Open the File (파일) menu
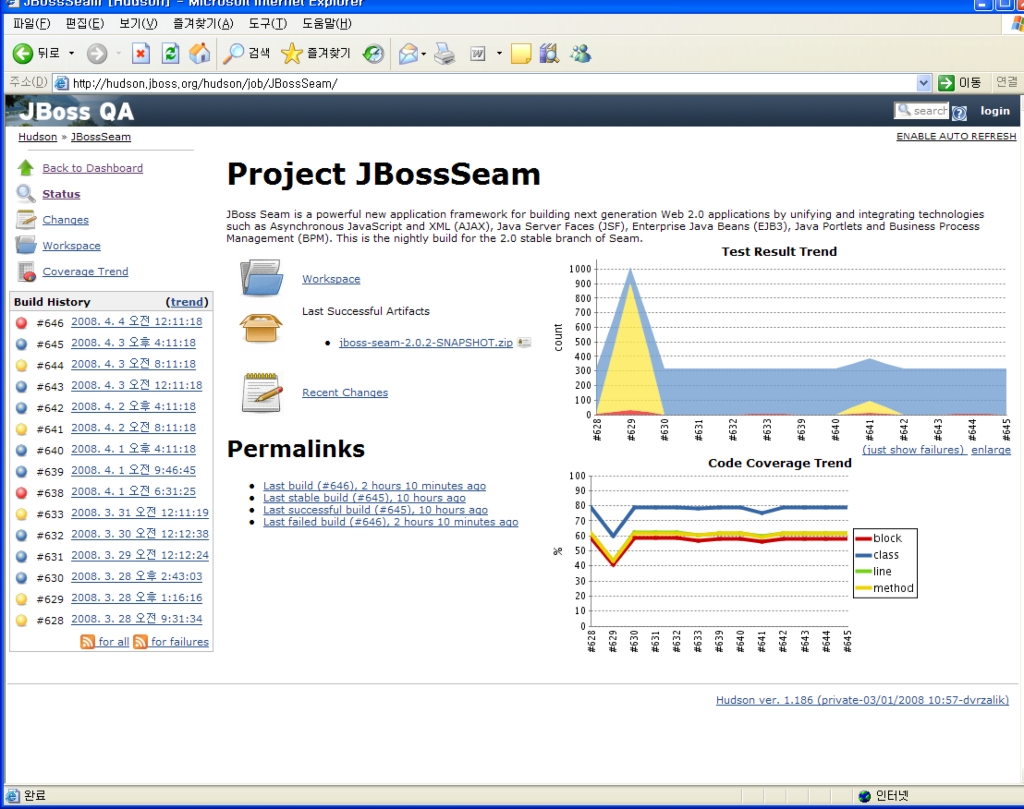1024x809 pixels. tap(31, 24)
